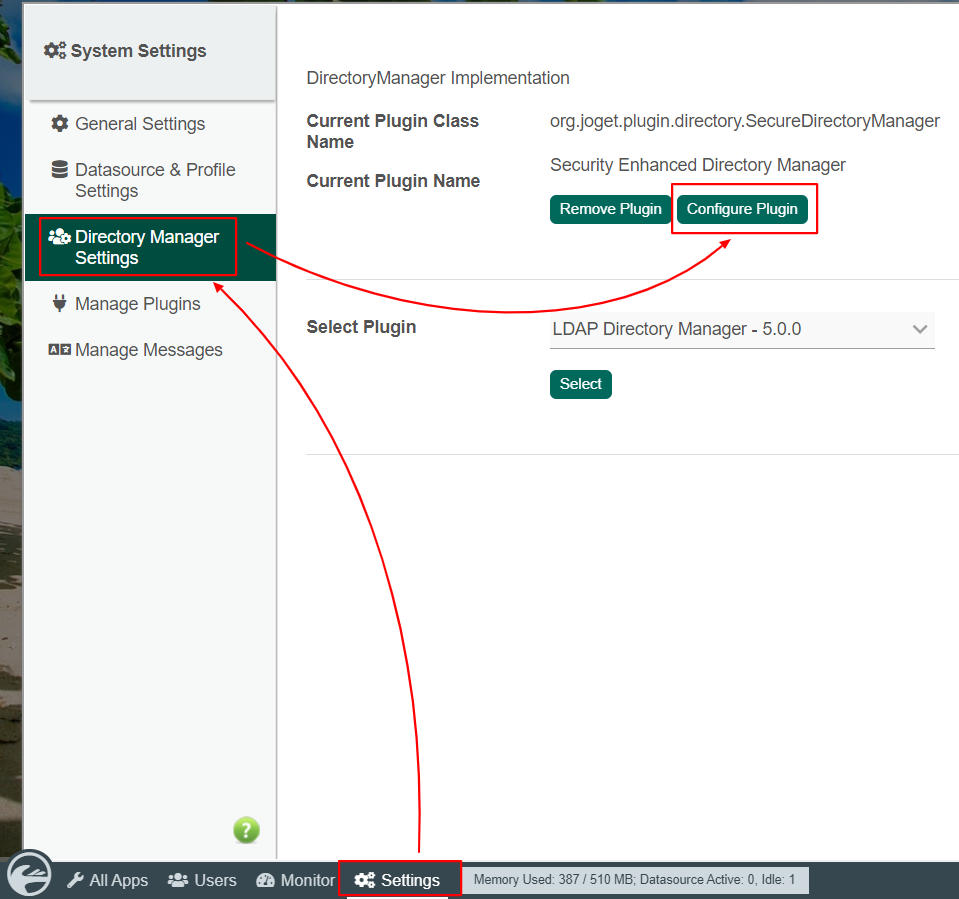Open the Select Plugin dropdown

[x=742, y=330]
